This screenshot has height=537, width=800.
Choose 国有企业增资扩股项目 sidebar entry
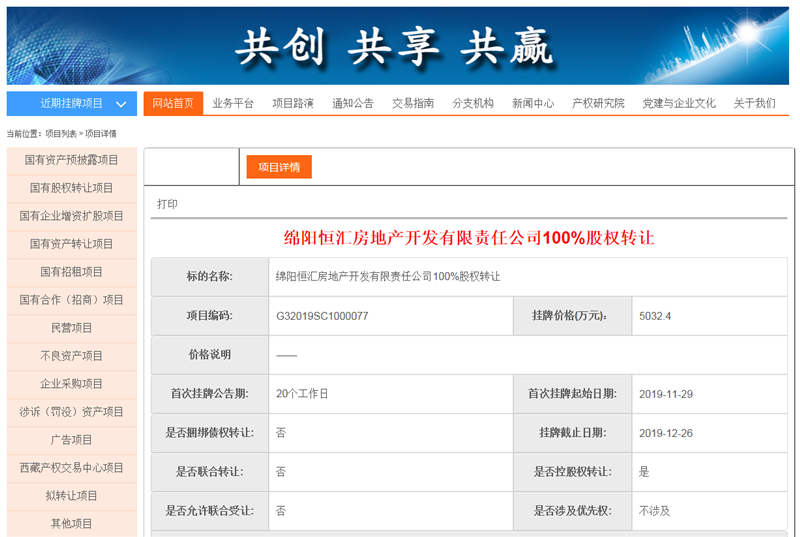(71, 216)
